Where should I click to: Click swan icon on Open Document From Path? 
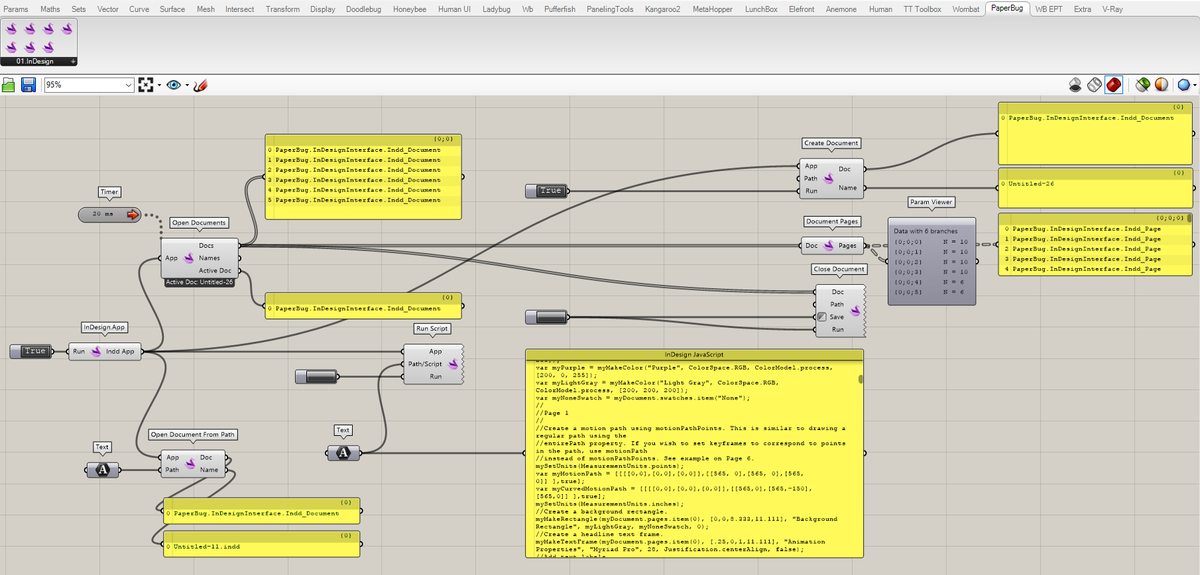(190, 463)
